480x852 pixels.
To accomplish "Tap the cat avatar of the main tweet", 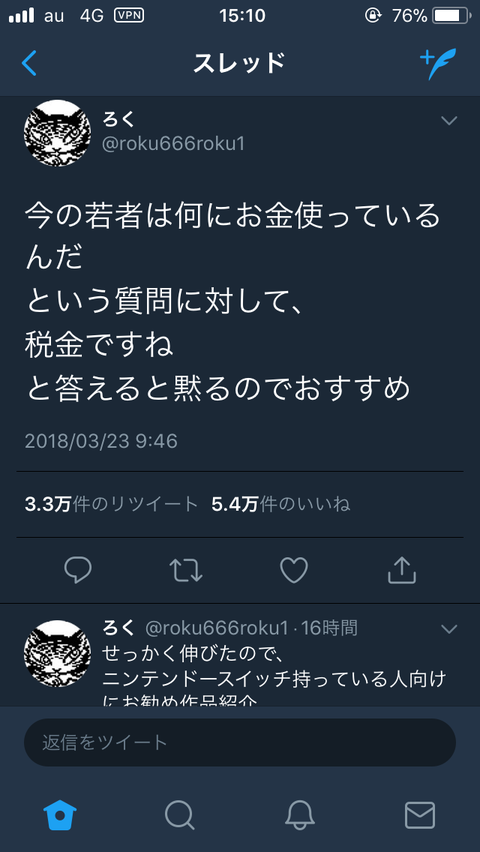I will pos(58,133).
